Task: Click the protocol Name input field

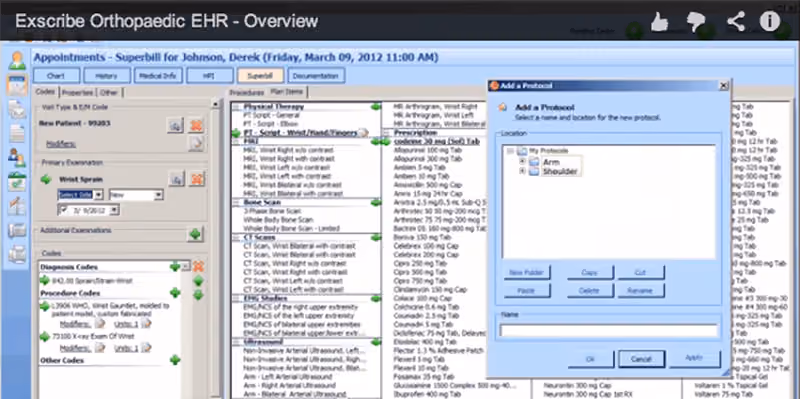Action: tap(609, 331)
